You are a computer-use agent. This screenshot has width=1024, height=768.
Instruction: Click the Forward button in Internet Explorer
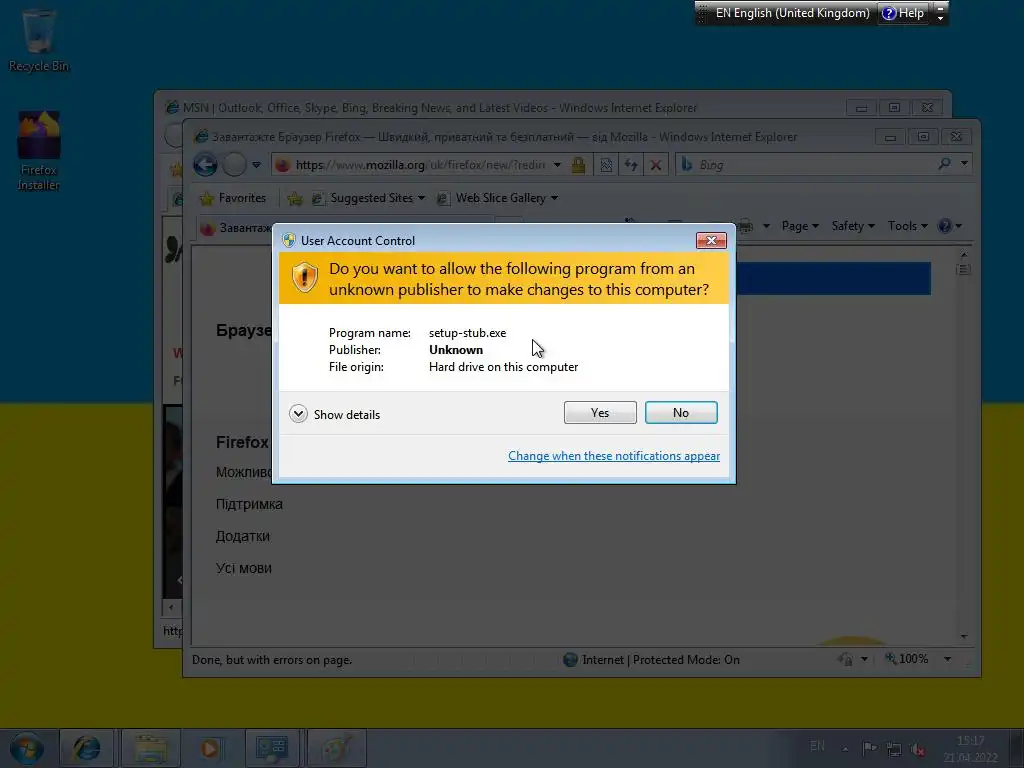pos(234,165)
